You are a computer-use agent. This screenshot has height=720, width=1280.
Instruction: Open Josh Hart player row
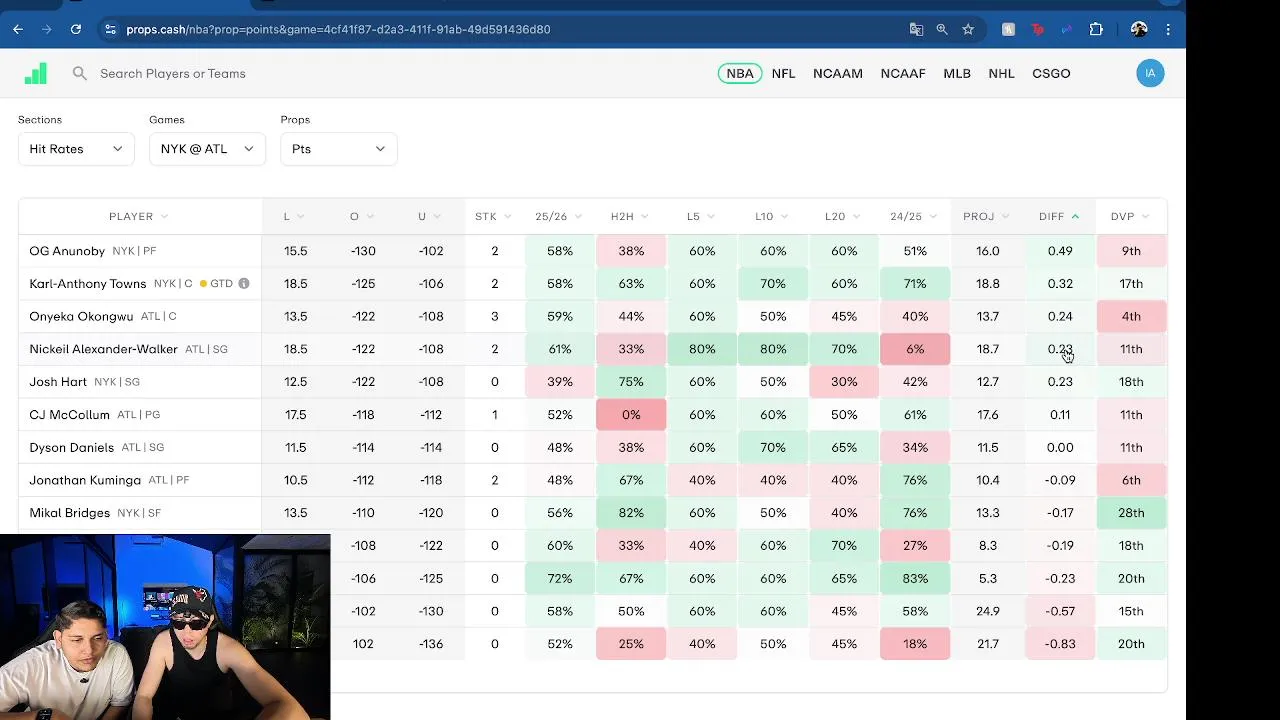click(x=592, y=382)
